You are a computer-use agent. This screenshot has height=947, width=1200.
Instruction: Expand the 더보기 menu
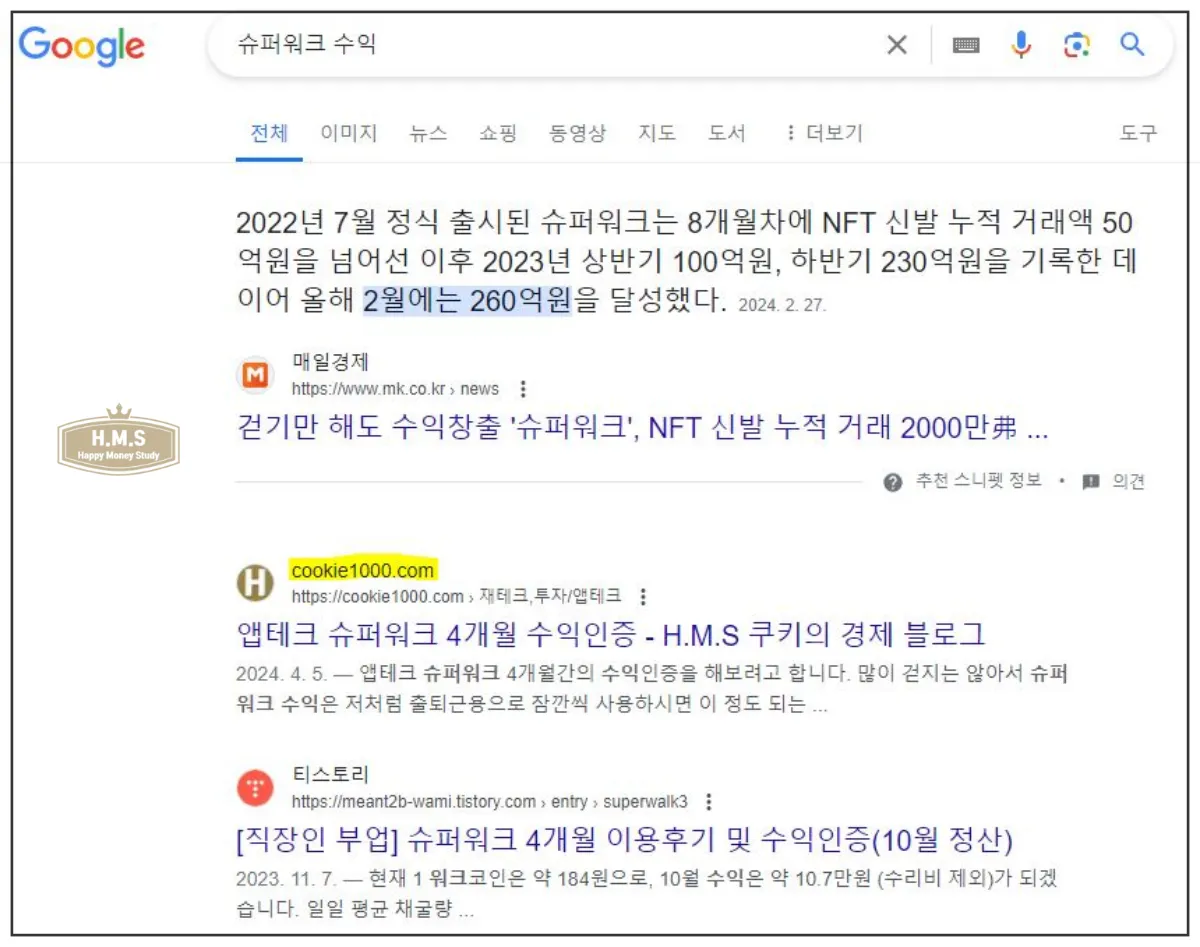(x=824, y=133)
